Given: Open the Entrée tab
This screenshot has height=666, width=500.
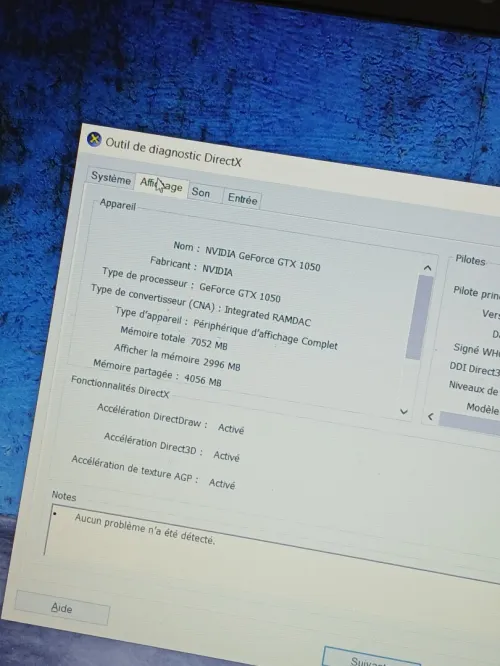Looking at the screenshot, I should pos(242,199).
